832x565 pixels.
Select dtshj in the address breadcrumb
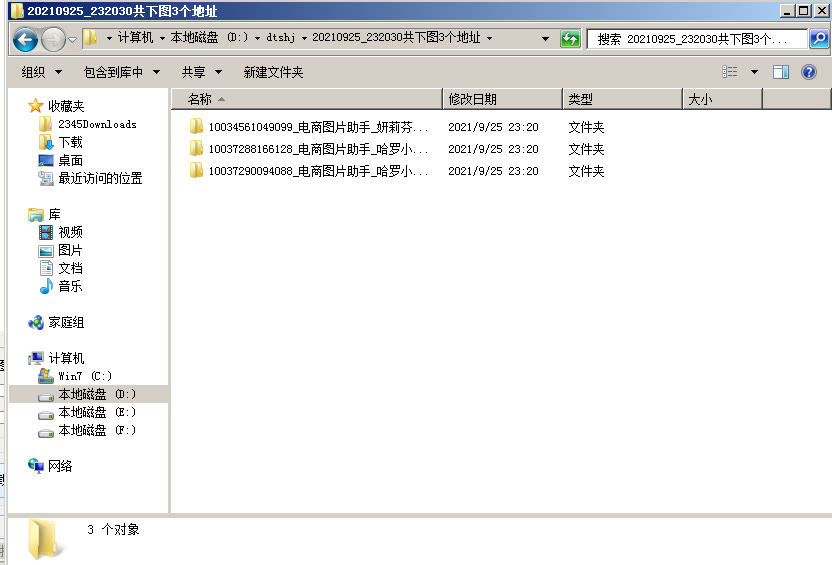point(281,38)
